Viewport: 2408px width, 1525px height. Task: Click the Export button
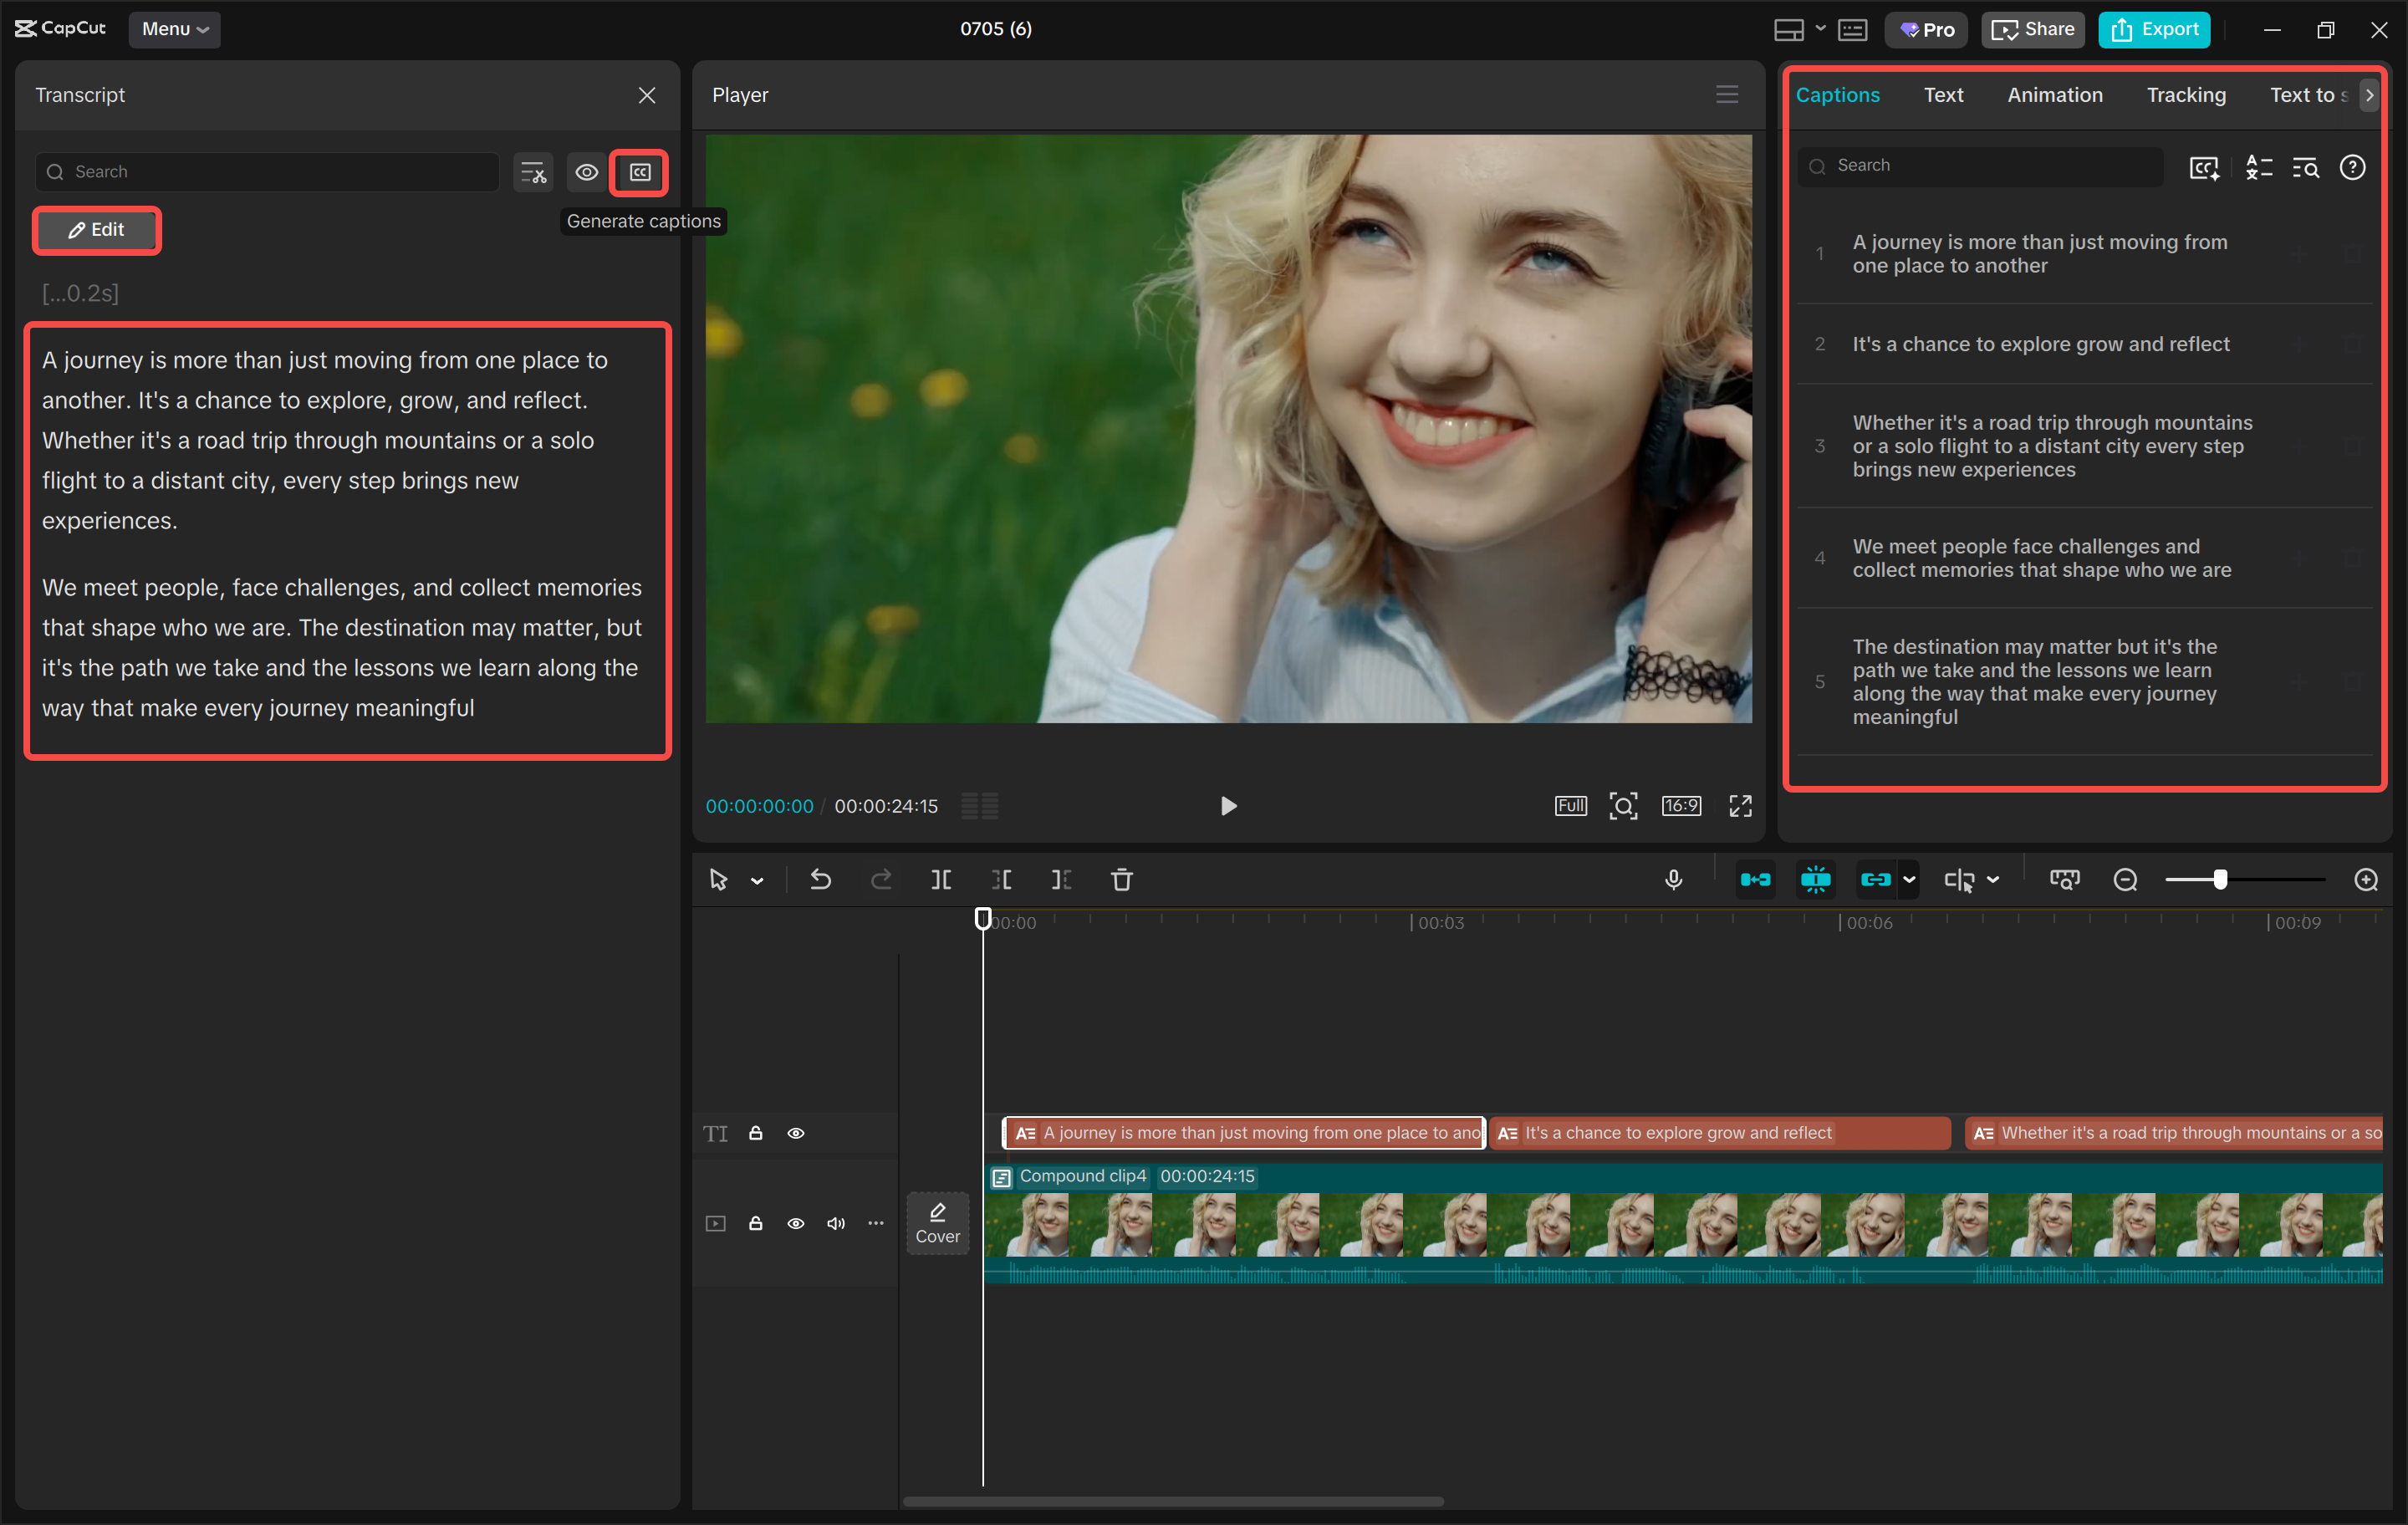coord(2153,29)
